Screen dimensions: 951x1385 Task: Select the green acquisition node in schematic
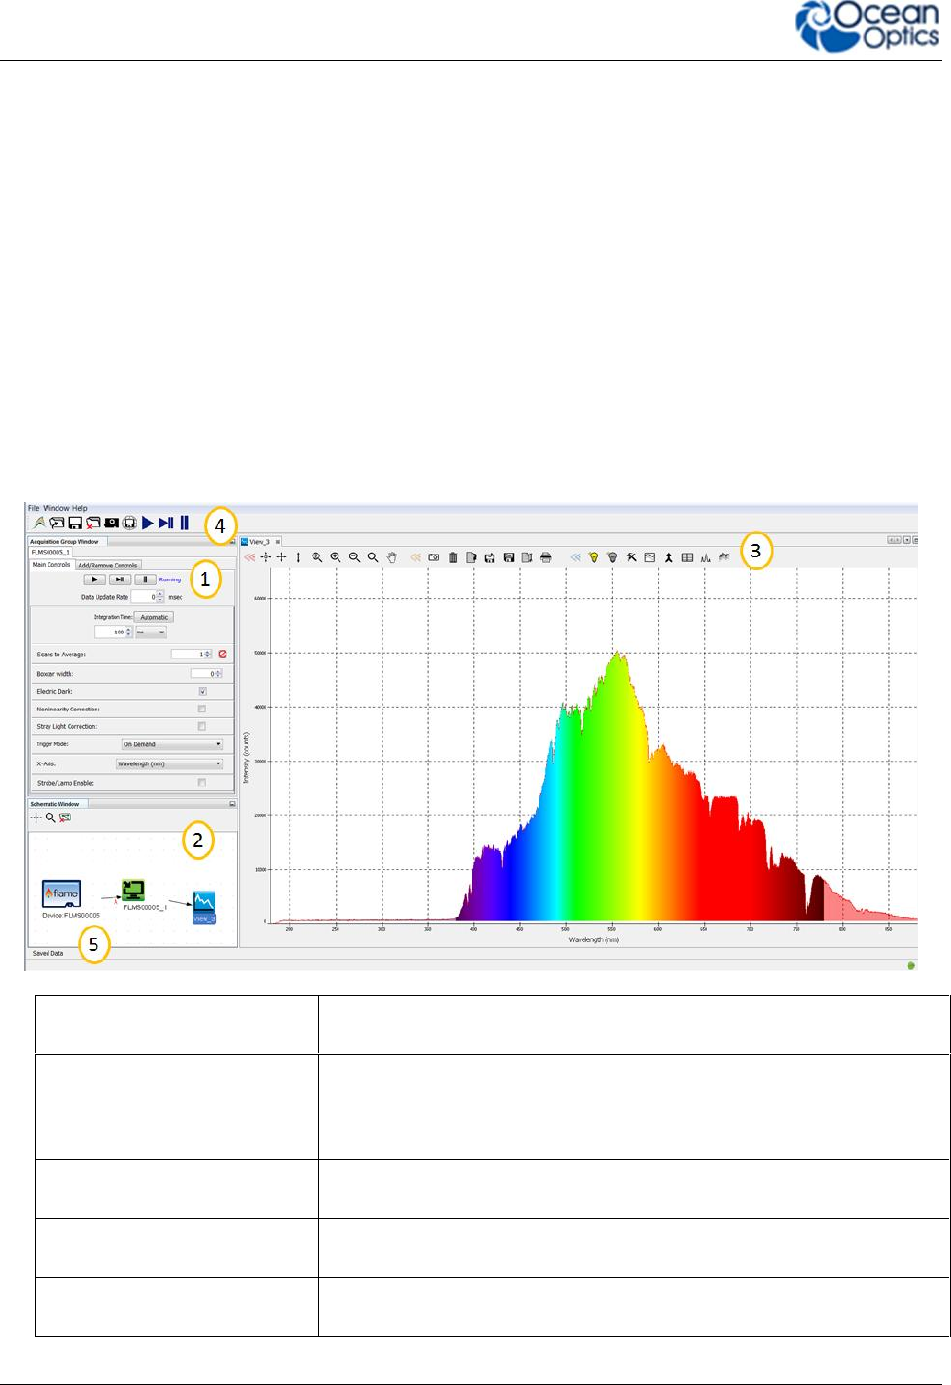(x=133, y=890)
